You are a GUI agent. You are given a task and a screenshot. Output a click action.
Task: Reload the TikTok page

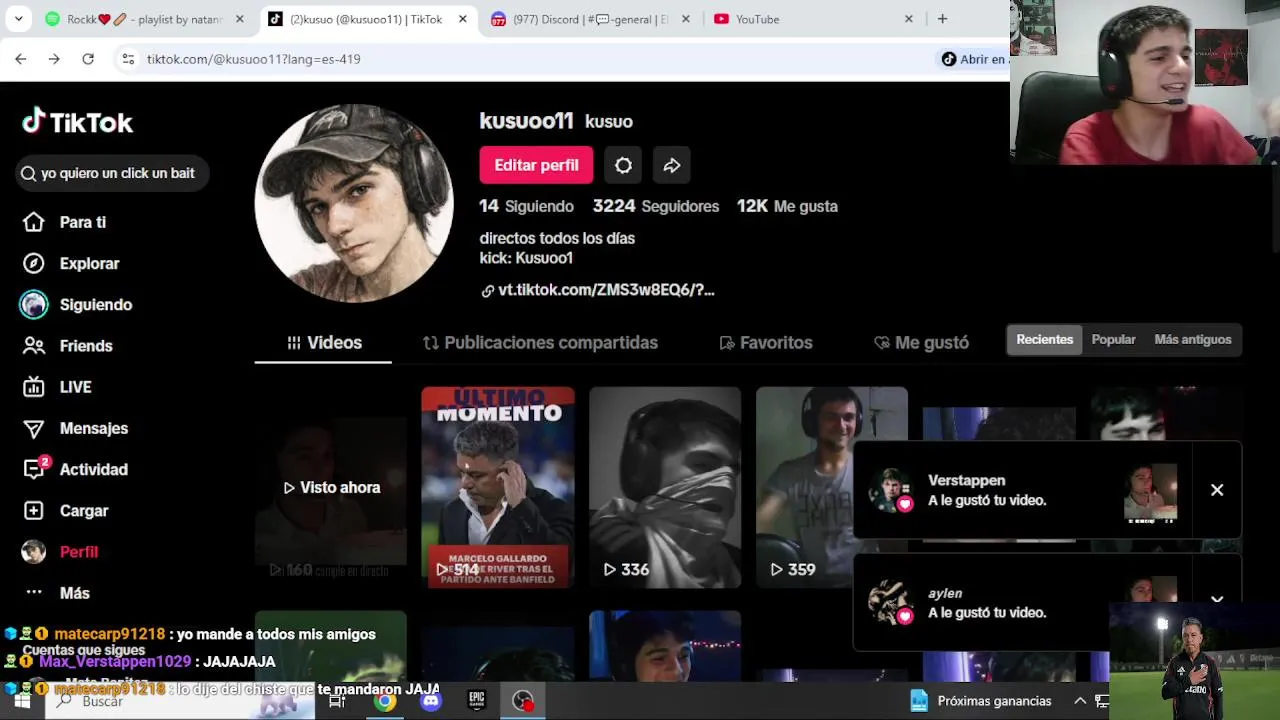click(88, 59)
